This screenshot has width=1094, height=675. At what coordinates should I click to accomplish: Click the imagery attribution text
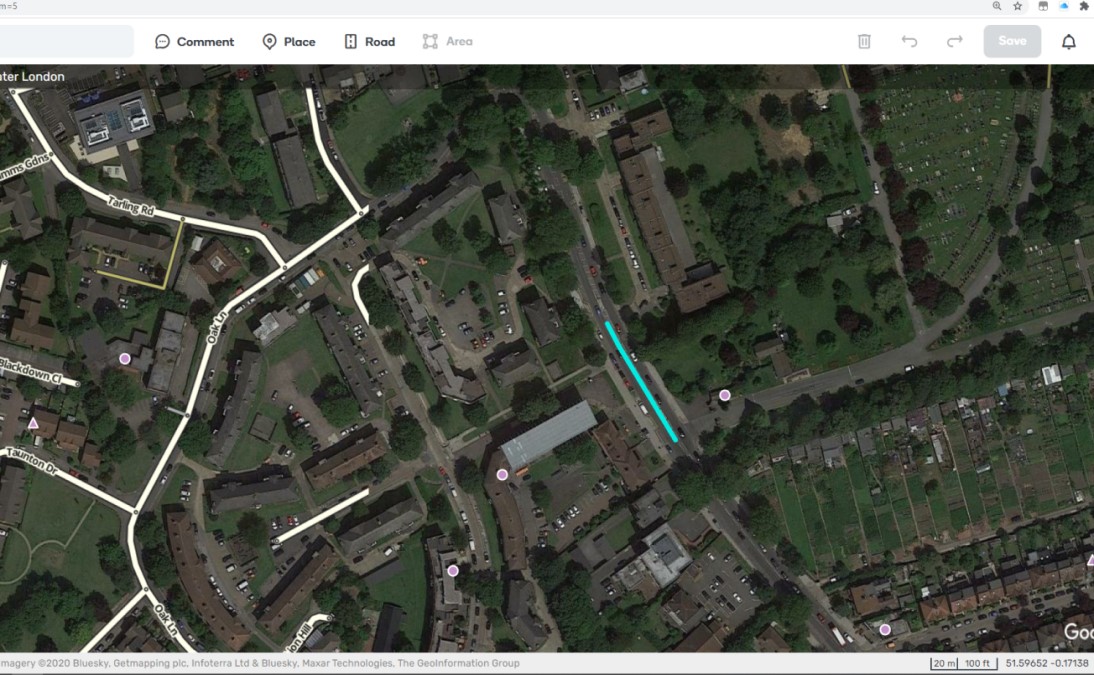[x=260, y=663]
